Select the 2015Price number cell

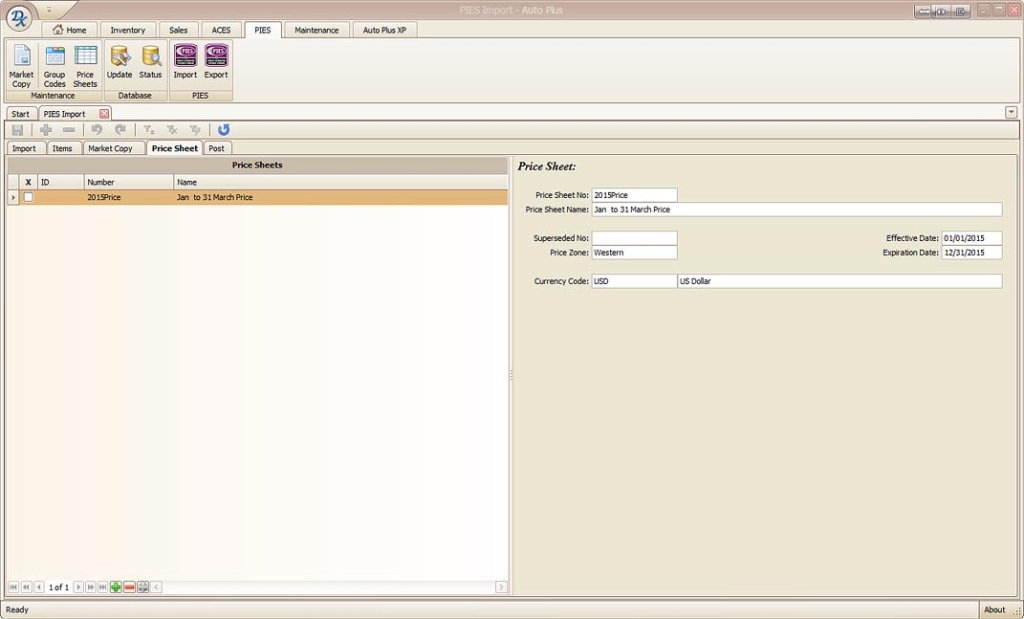[129, 197]
